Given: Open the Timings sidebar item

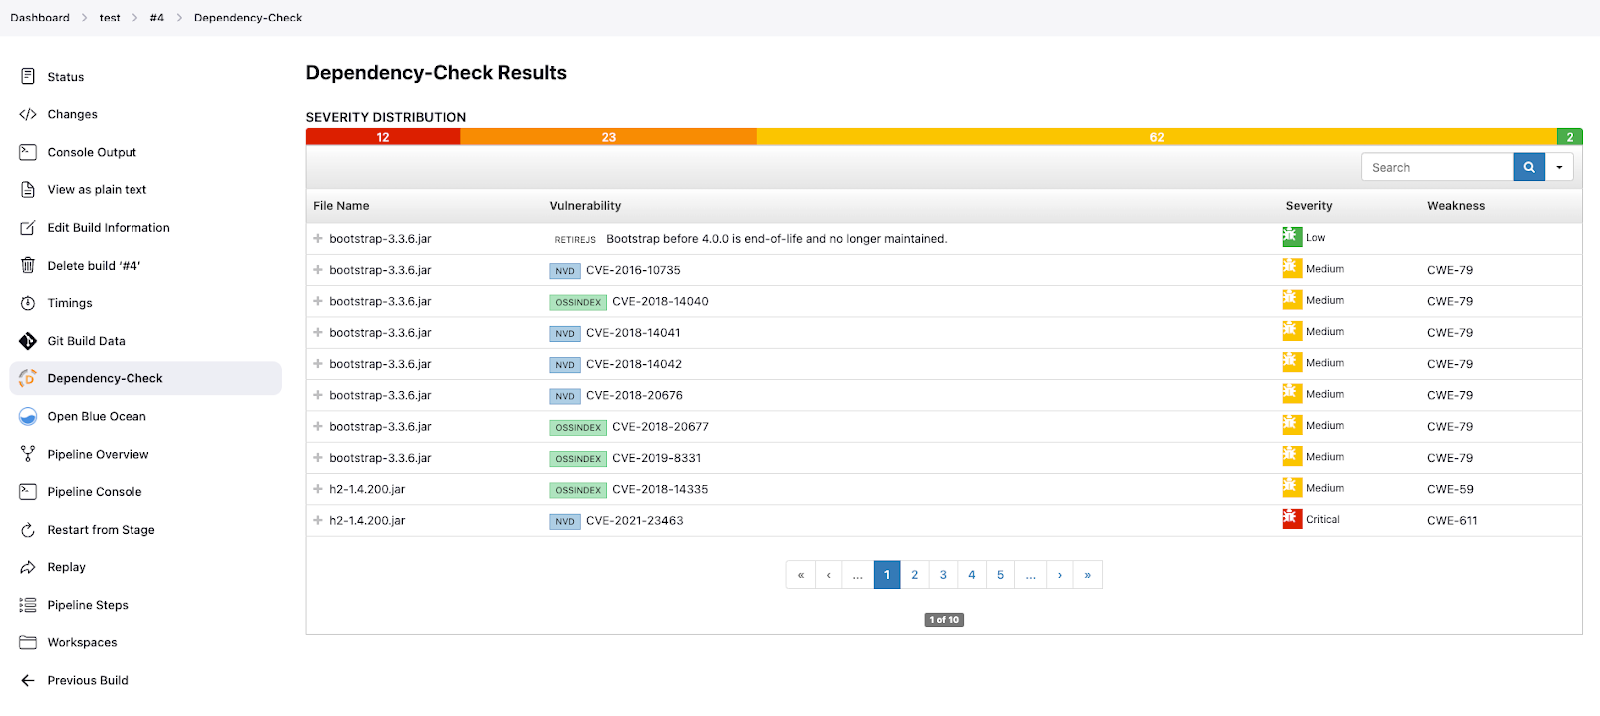Looking at the screenshot, I should coord(70,303).
